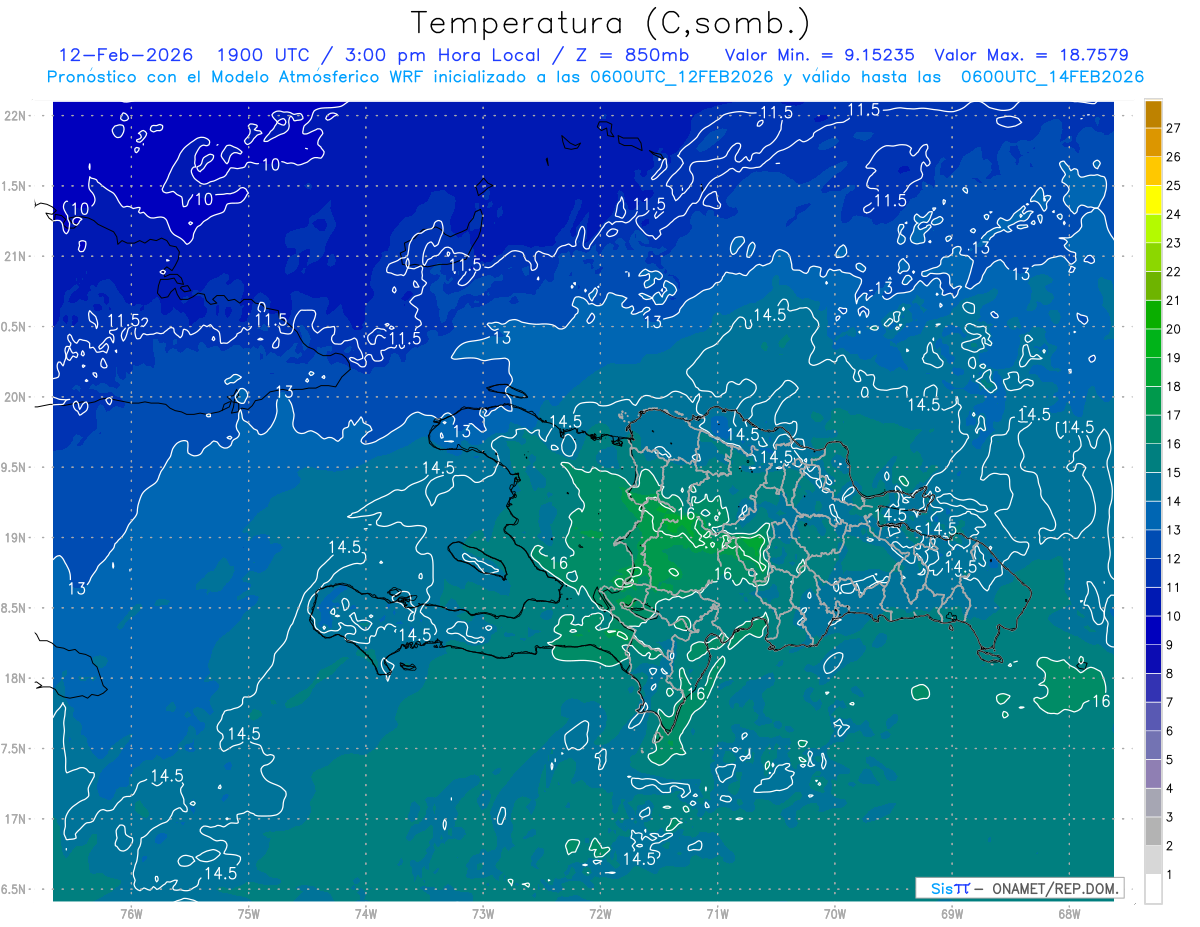Screen dimensions: 1200x927
Task: Click the '6.5N' latitude axis label
Action: click(15, 890)
